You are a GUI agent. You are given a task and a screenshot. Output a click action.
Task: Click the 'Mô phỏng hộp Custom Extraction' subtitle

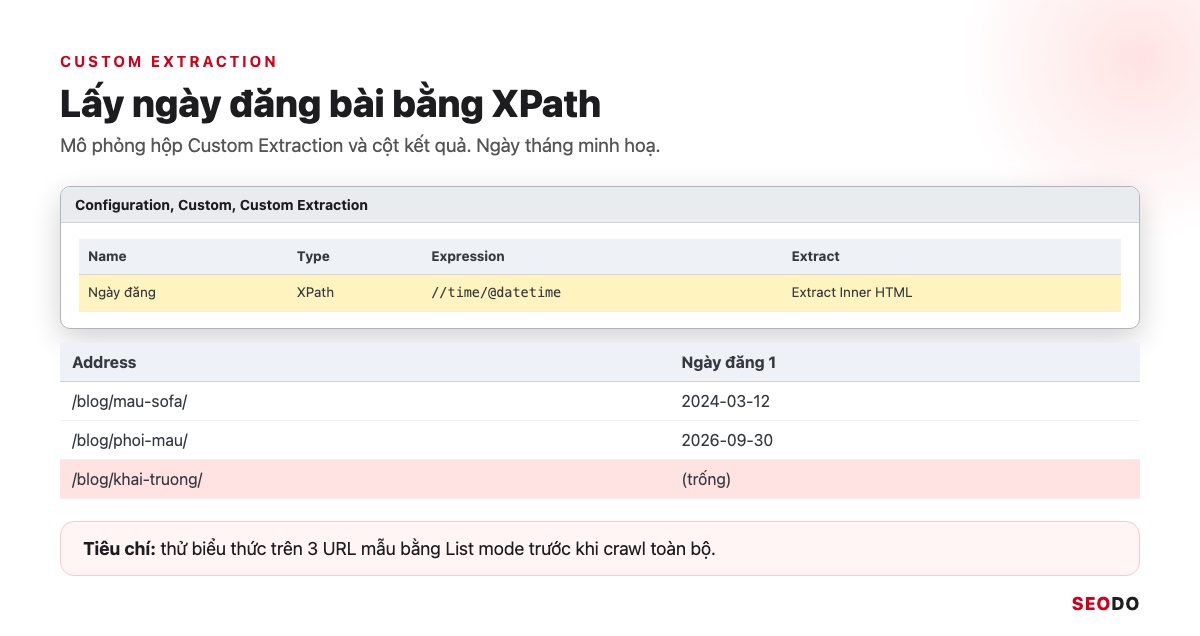click(360, 145)
